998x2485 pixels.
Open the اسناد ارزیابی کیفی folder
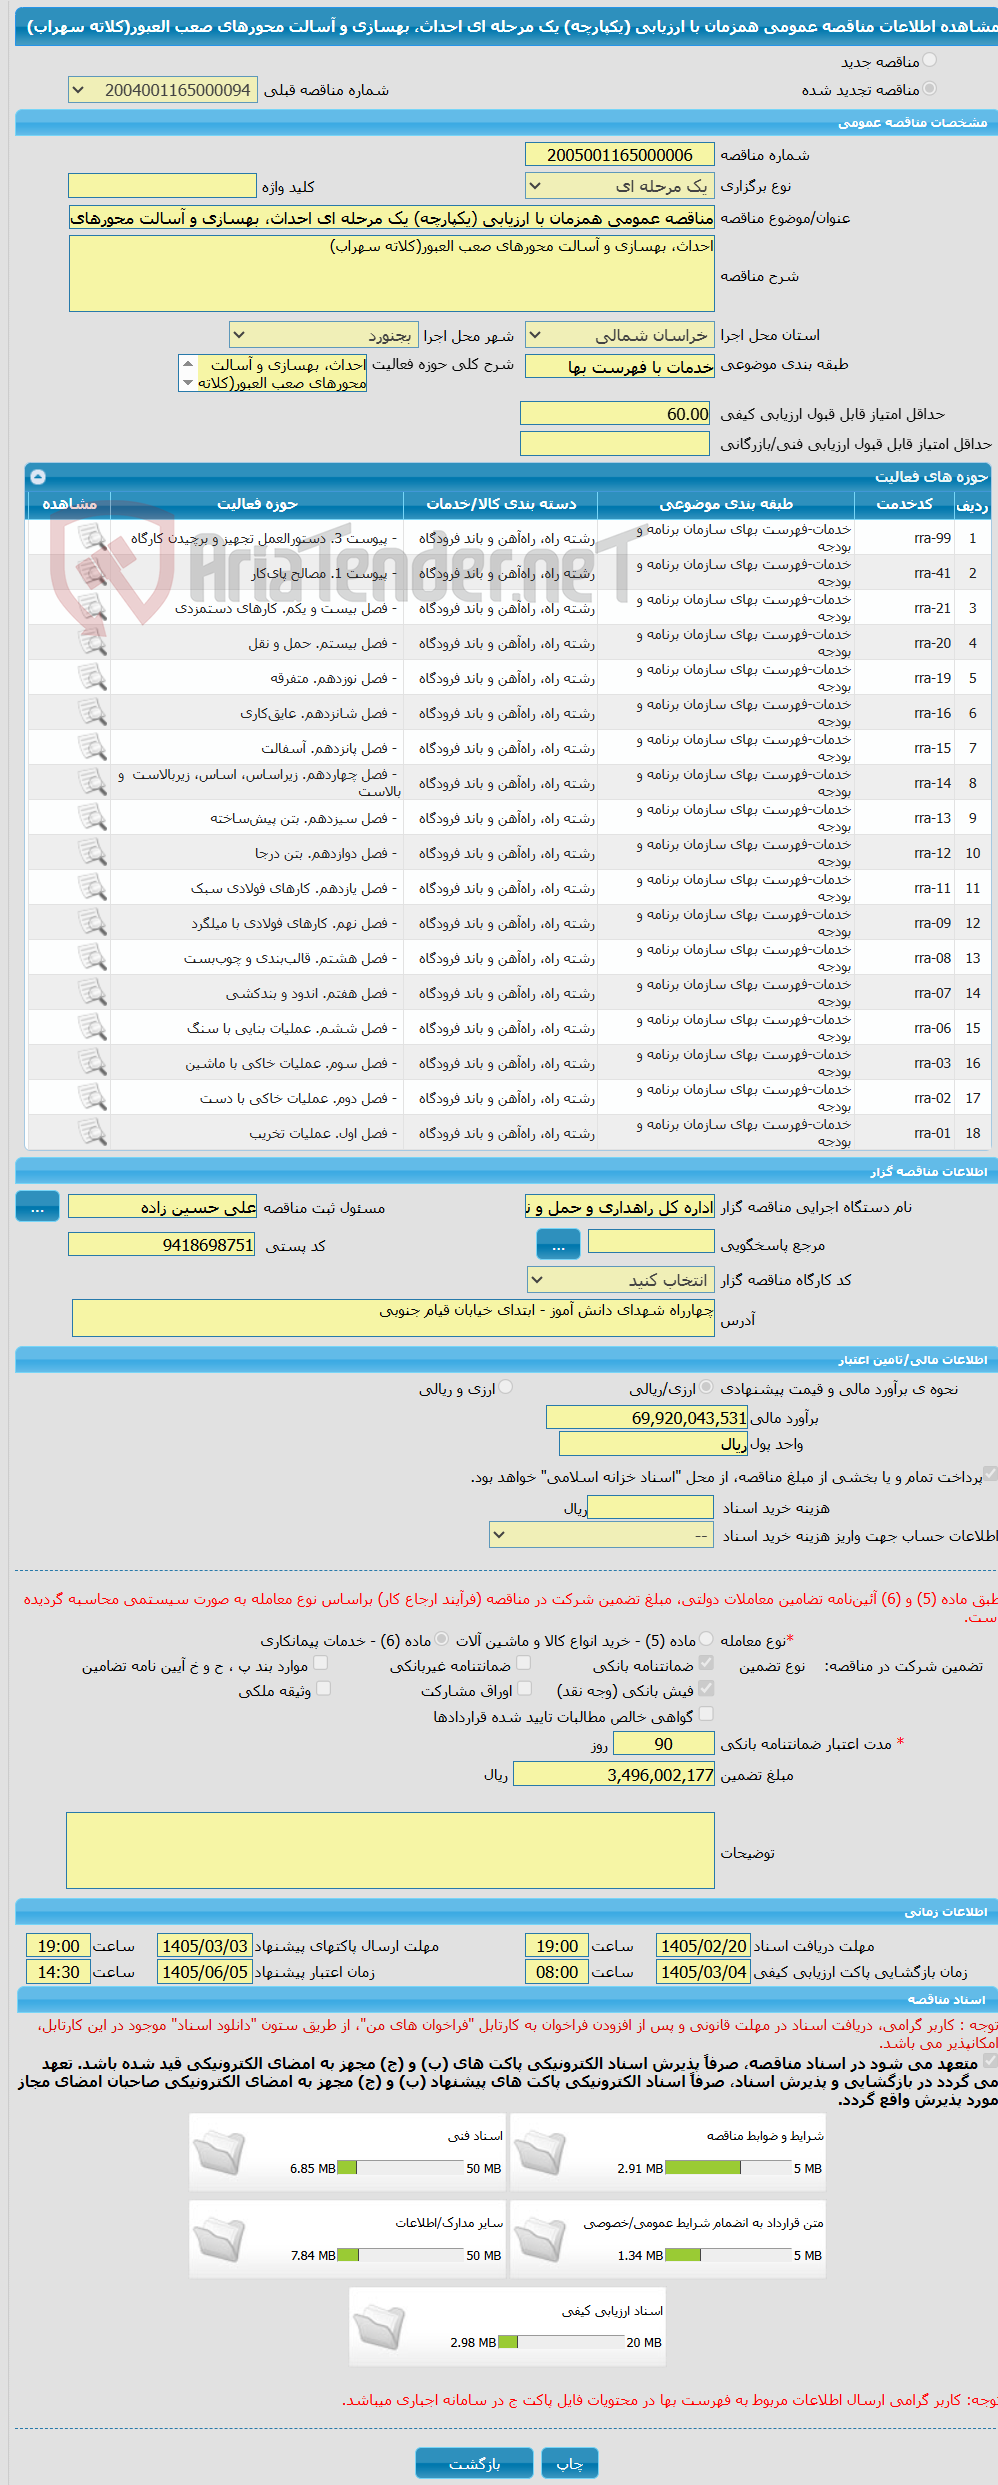point(380,2326)
